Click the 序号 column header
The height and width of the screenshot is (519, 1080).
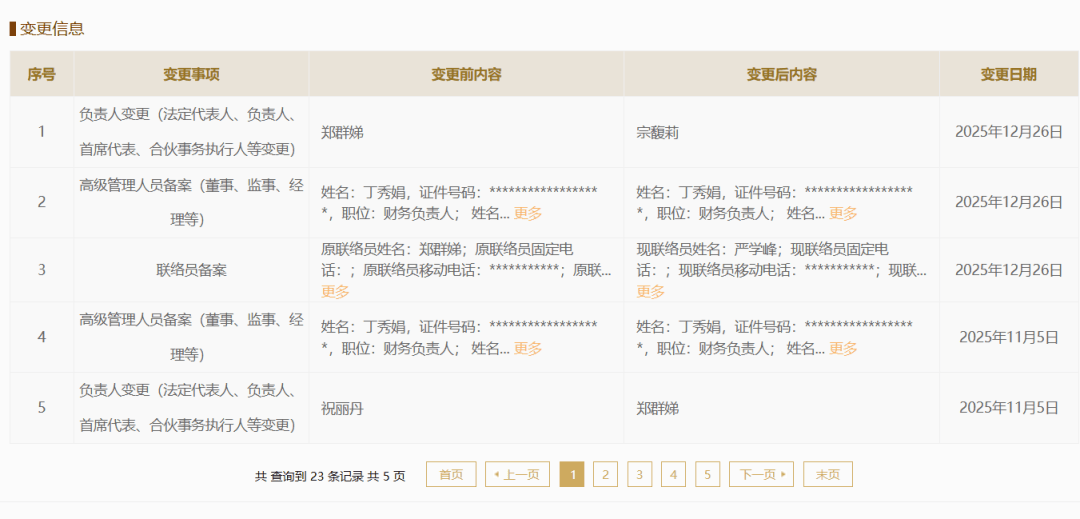pos(41,74)
